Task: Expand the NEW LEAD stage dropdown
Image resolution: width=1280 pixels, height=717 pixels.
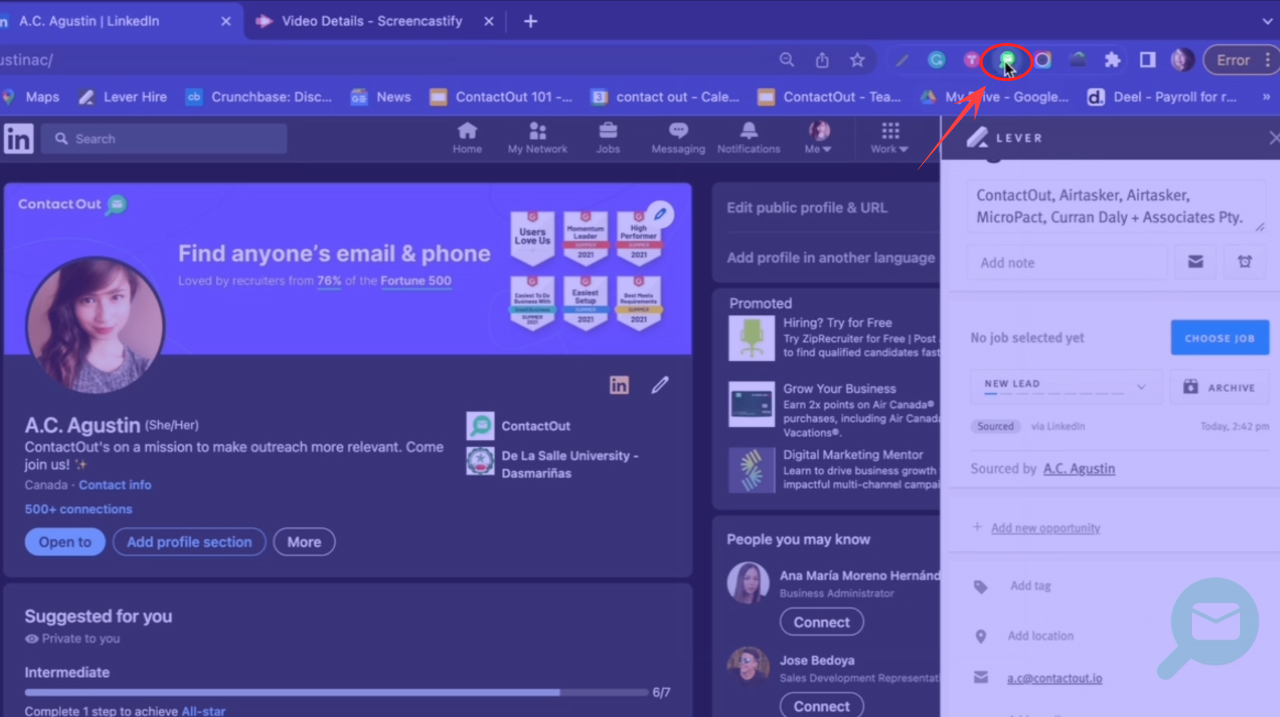Action: pyautogui.click(x=1065, y=386)
